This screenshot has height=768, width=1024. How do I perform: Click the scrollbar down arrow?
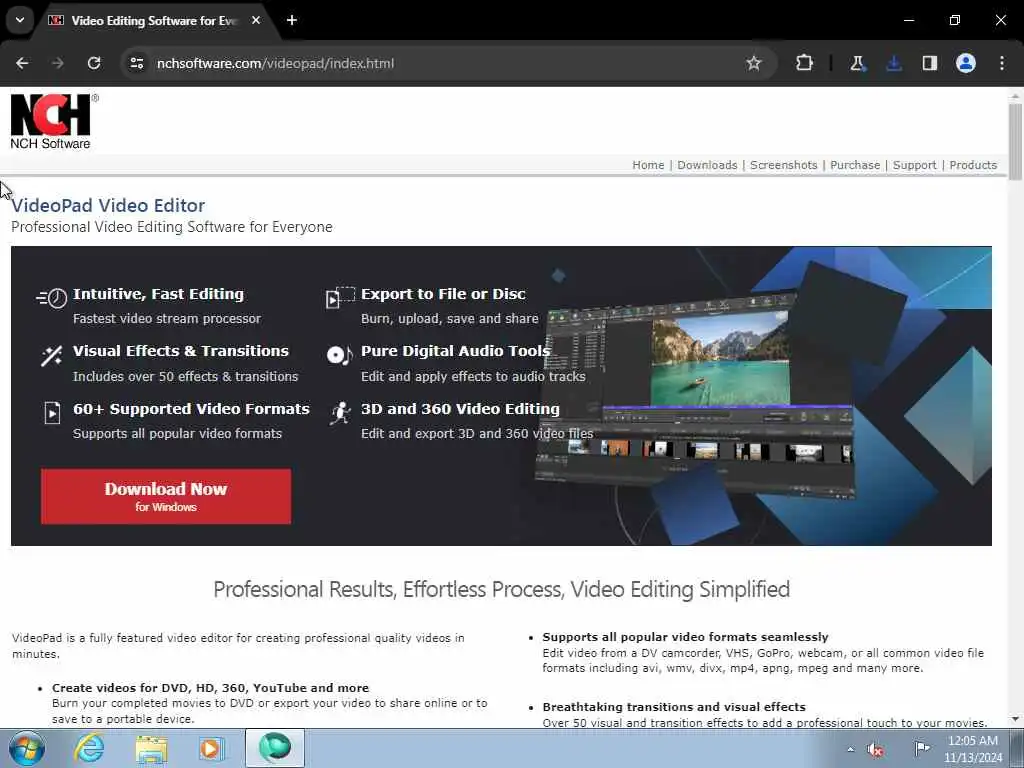tap(1015, 719)
